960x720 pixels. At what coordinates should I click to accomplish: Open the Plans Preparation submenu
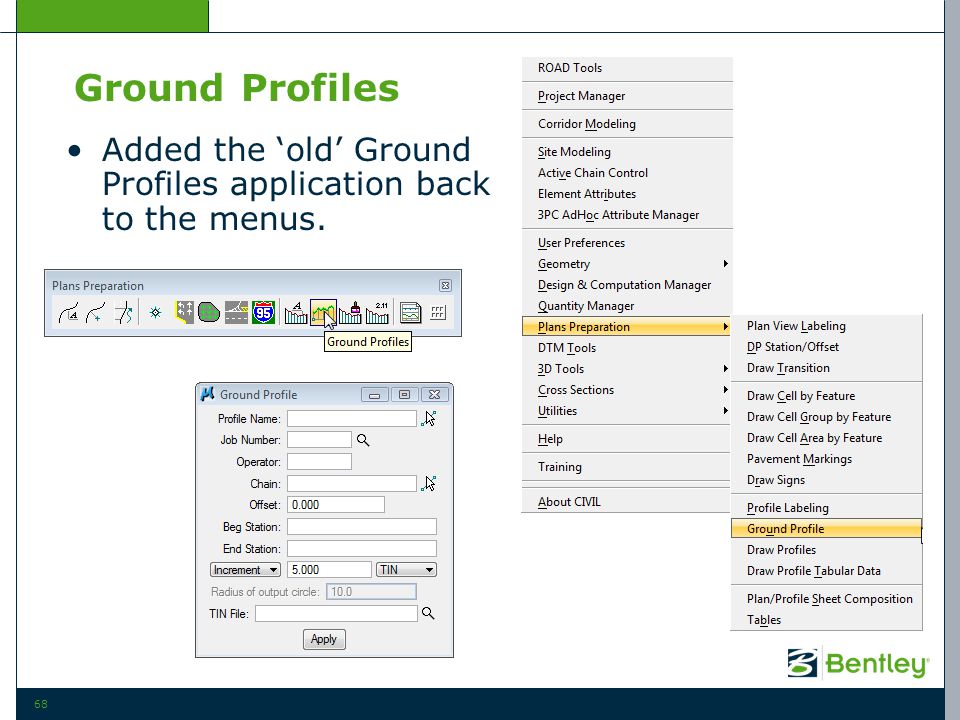627,327
